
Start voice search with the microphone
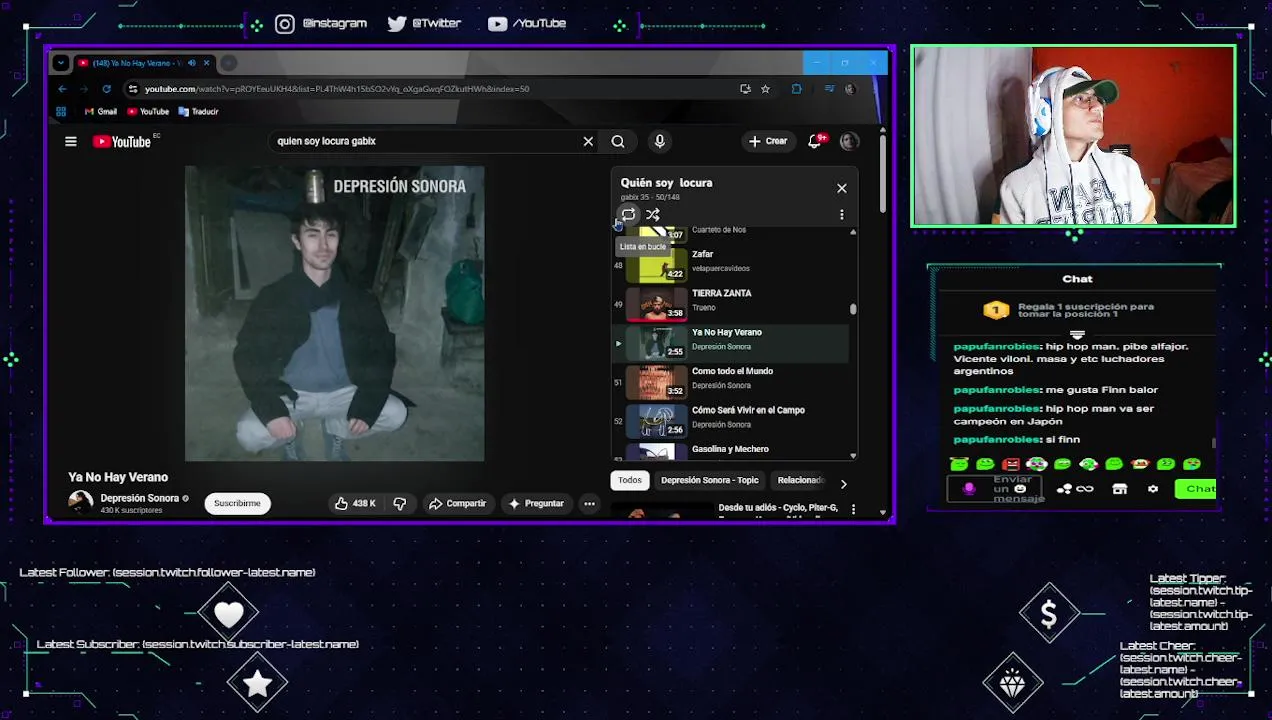coord(659,141)
